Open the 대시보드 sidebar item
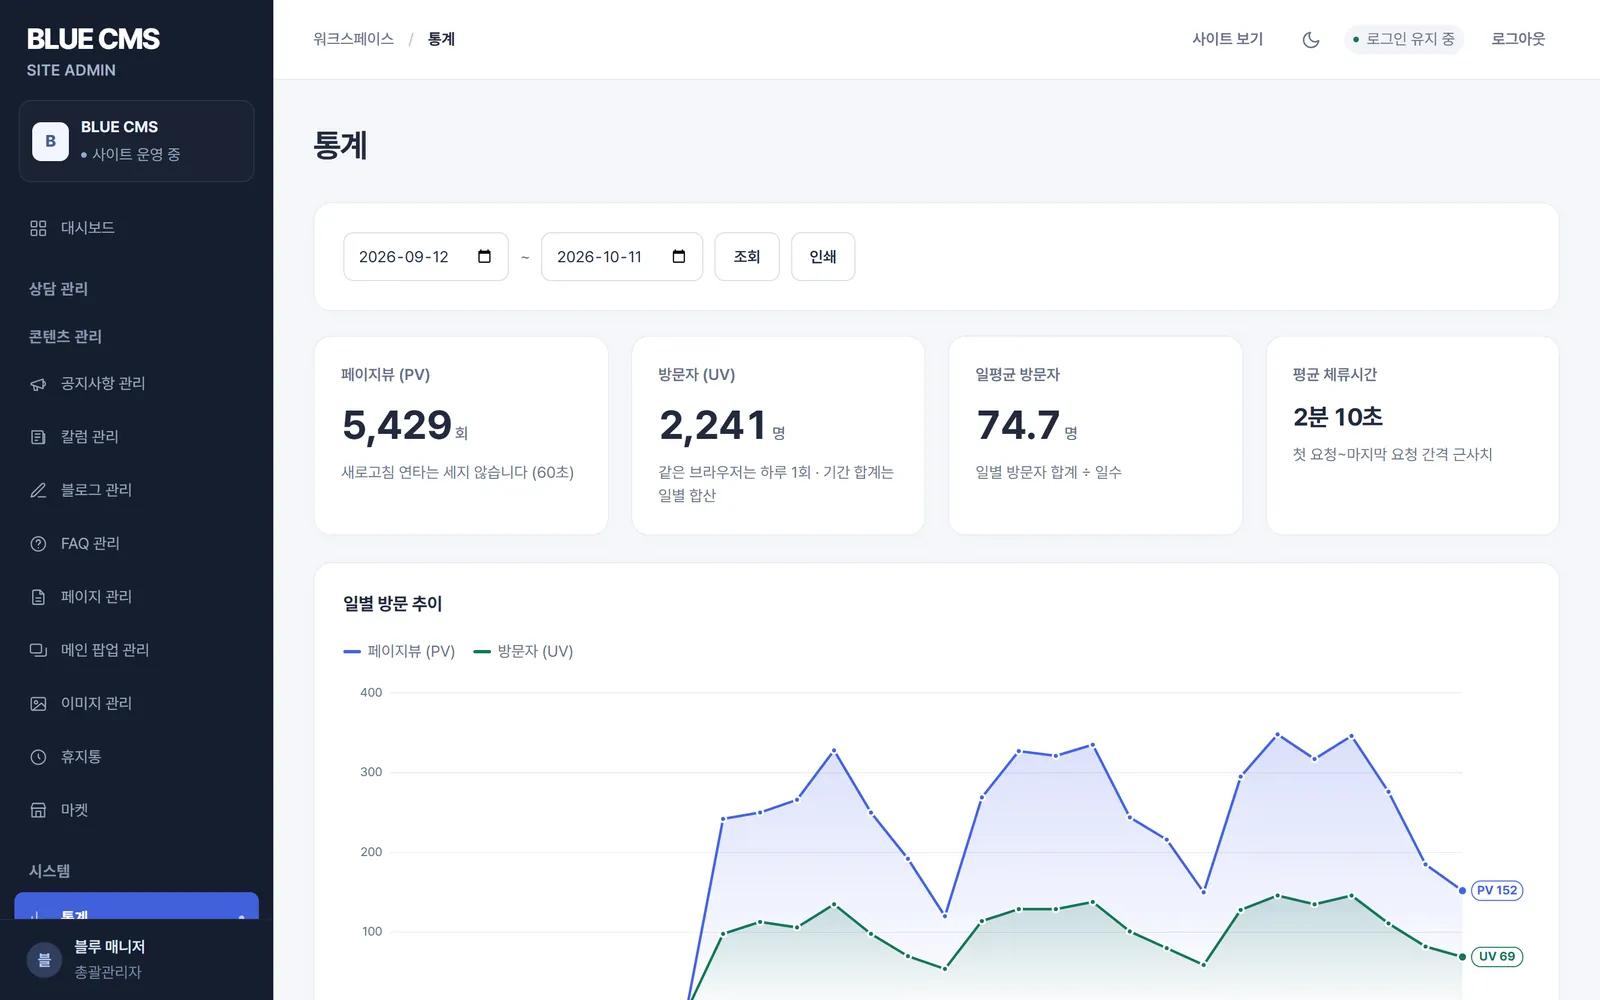The width and height of the screenshot is (1600, 1000). click(x=136, y=228)
